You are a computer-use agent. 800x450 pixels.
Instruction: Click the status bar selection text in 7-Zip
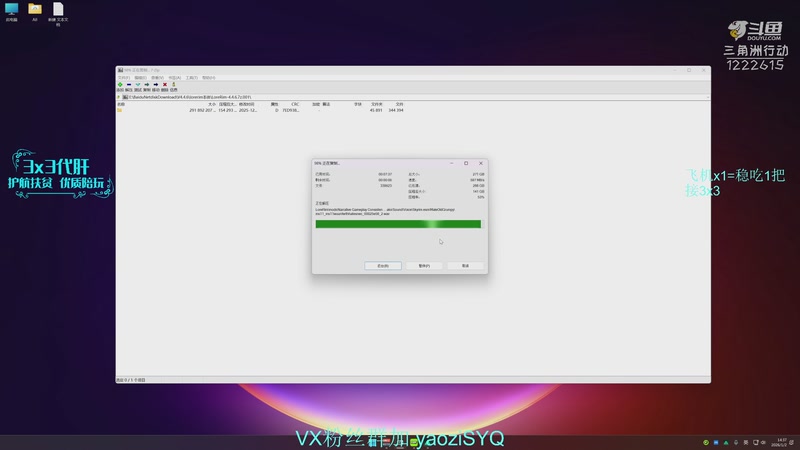[131, 380]
